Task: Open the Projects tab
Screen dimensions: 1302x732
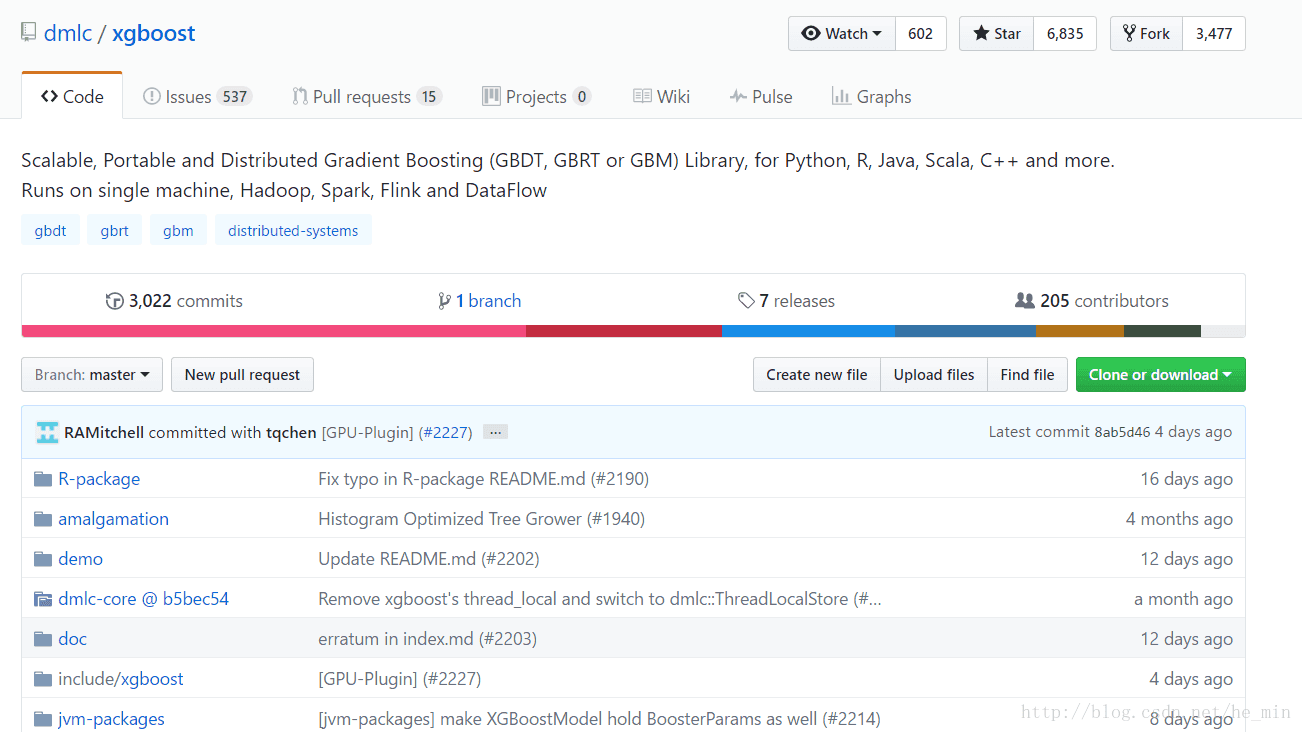Action: pos(537,97)
